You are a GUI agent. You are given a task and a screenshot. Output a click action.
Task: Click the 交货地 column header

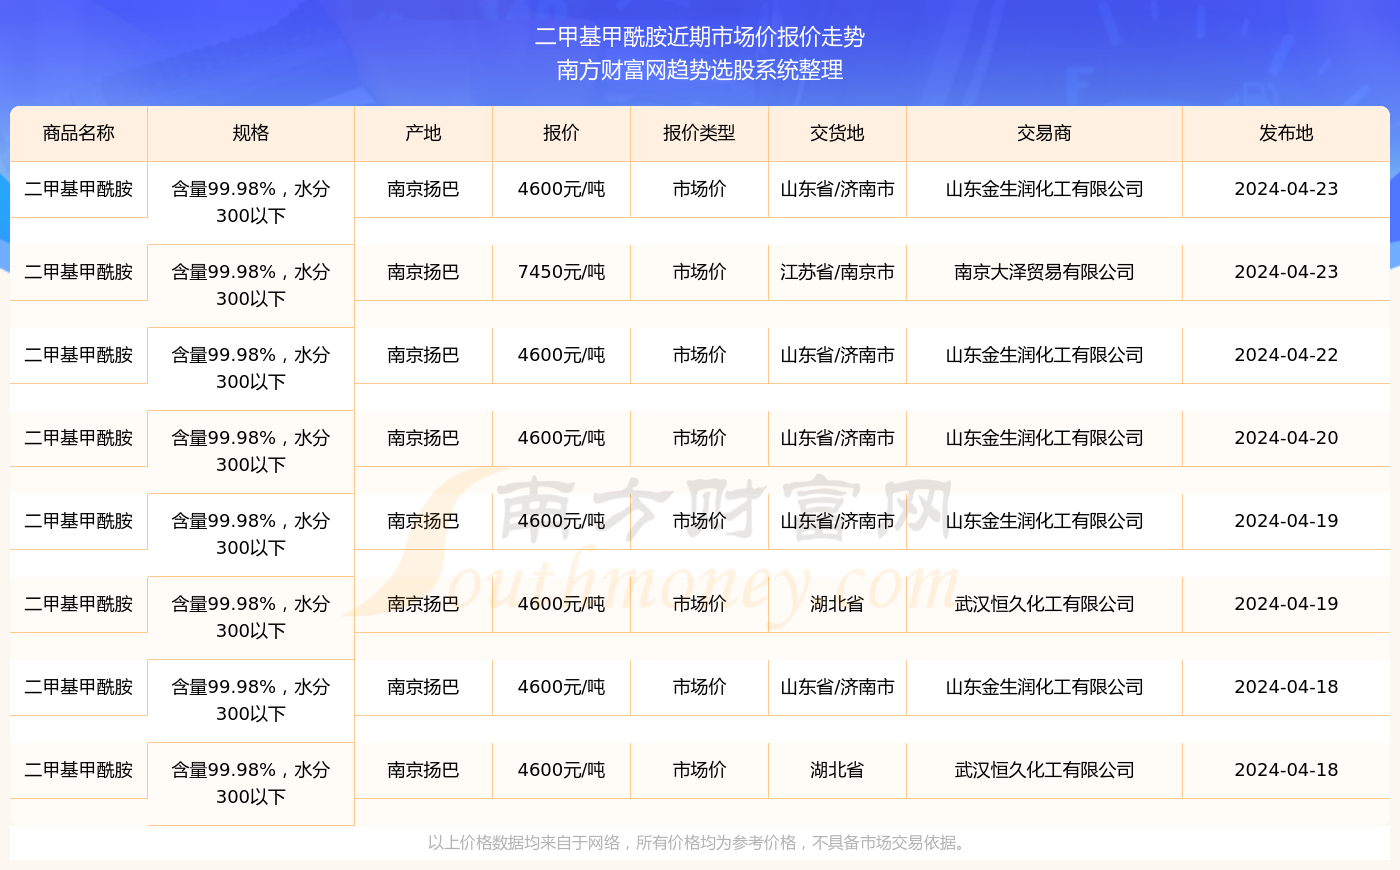click(x=837, y=133)
